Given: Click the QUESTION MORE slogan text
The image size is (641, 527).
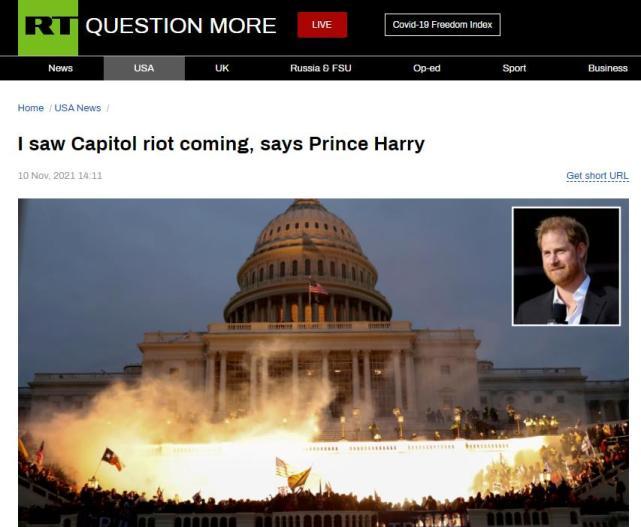Looking at the screenshot, I should 181,26.
